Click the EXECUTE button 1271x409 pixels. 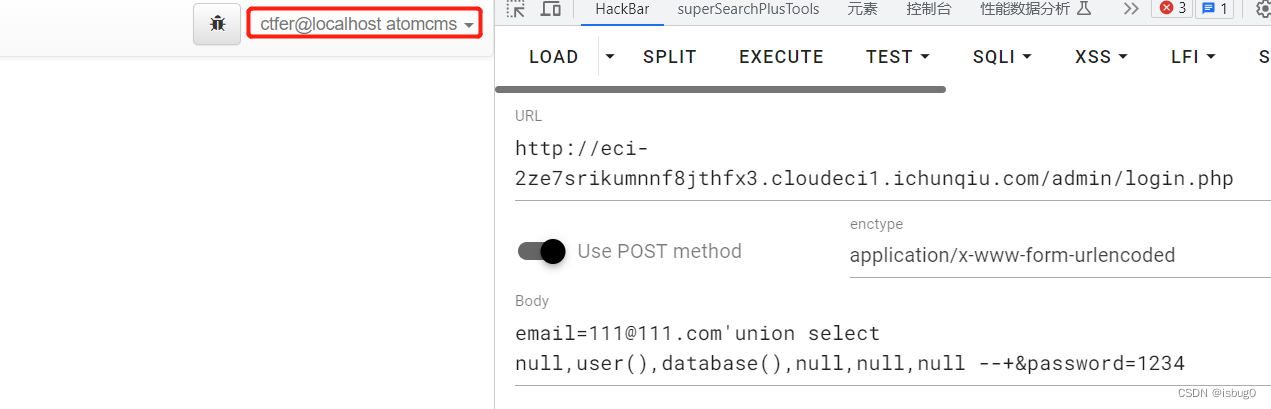(781, 57)
